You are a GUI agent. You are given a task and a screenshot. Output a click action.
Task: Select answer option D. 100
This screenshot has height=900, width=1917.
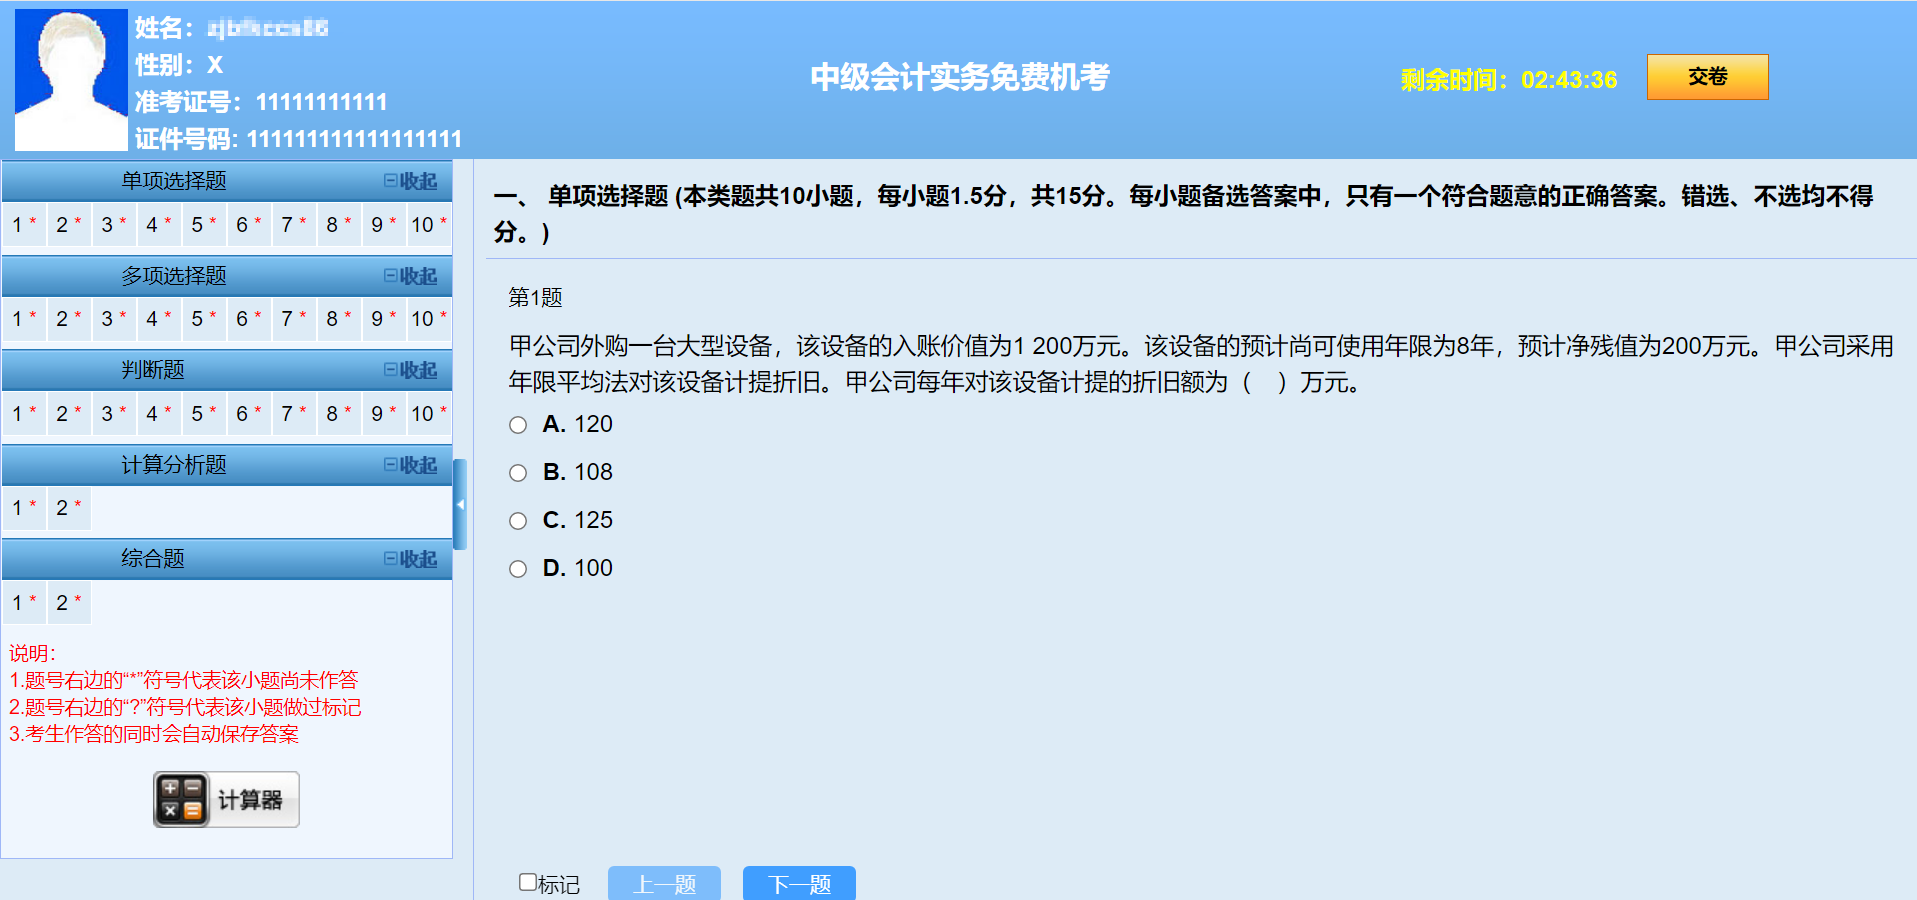coord(517,568)
